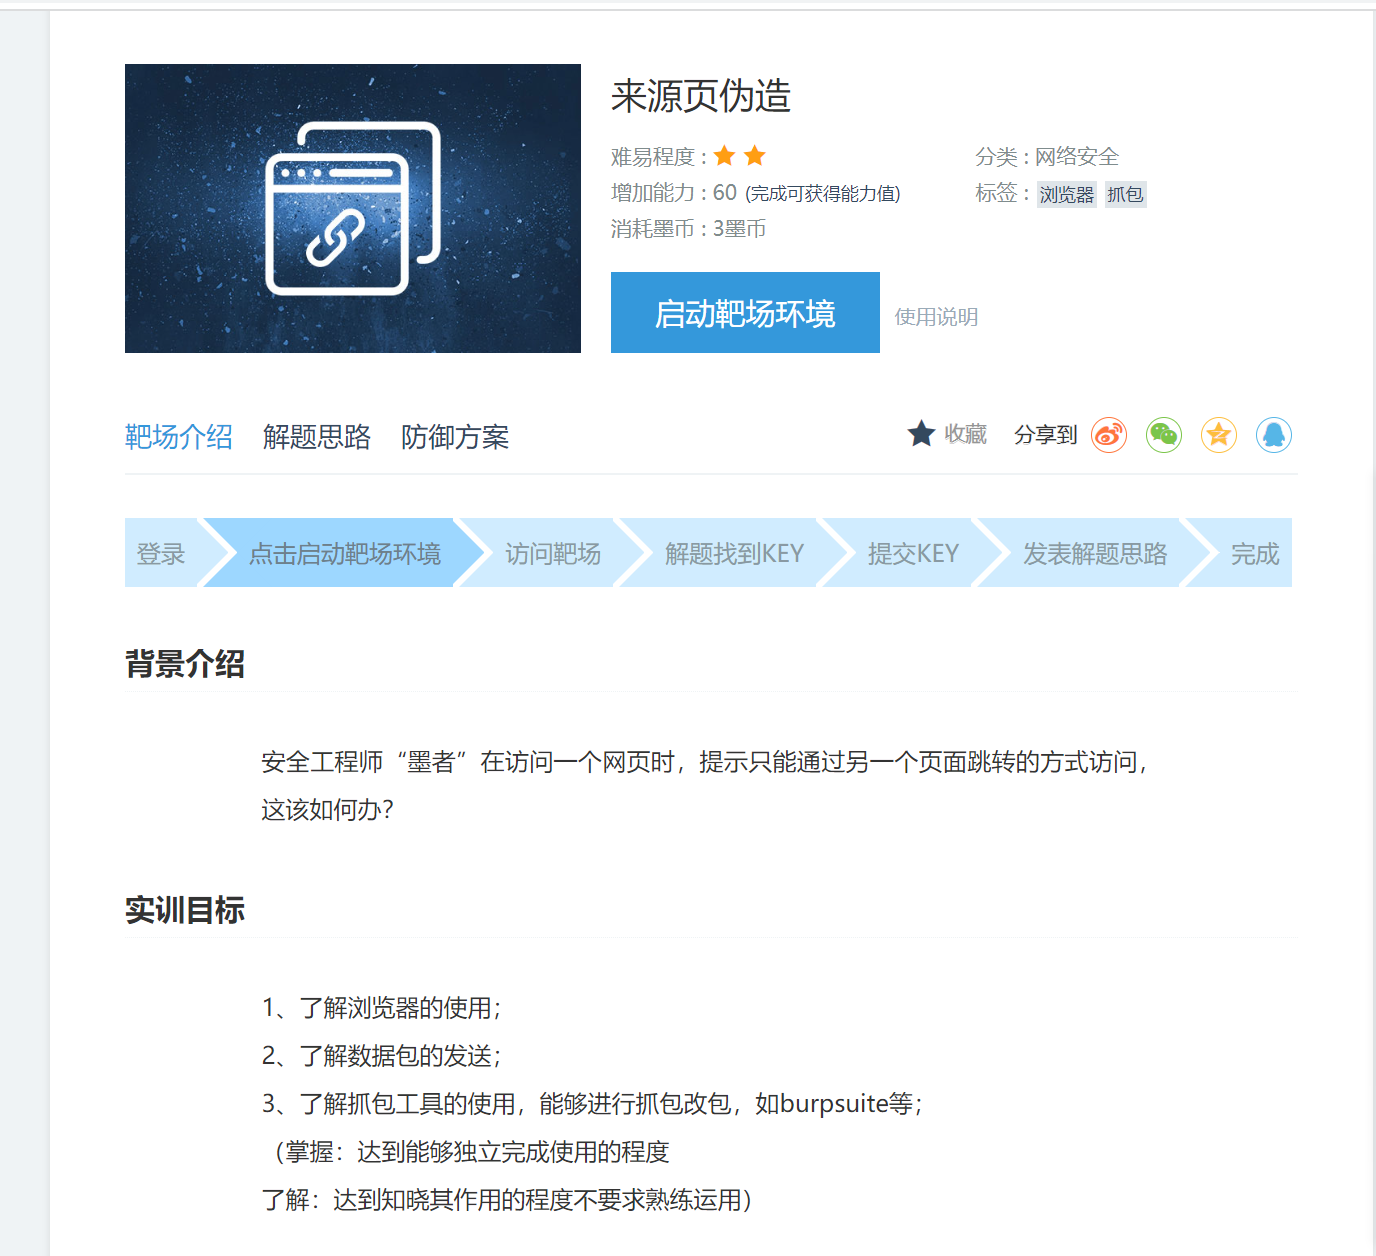This screenshot has height=1256, width=1376.
Task: Click the text 消耗墨币 : 3墨币
Action: (688, 229)
